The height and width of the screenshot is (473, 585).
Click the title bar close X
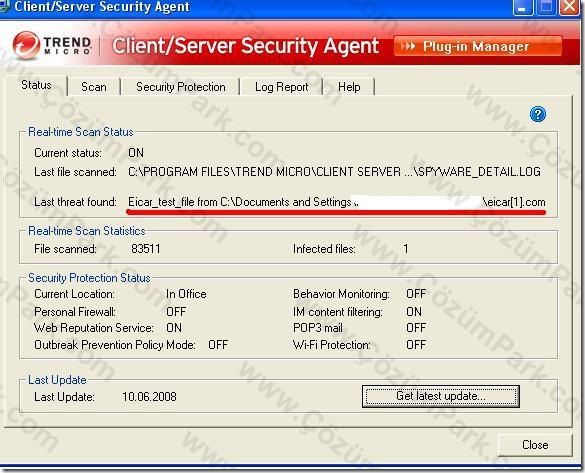click(569, 7)
